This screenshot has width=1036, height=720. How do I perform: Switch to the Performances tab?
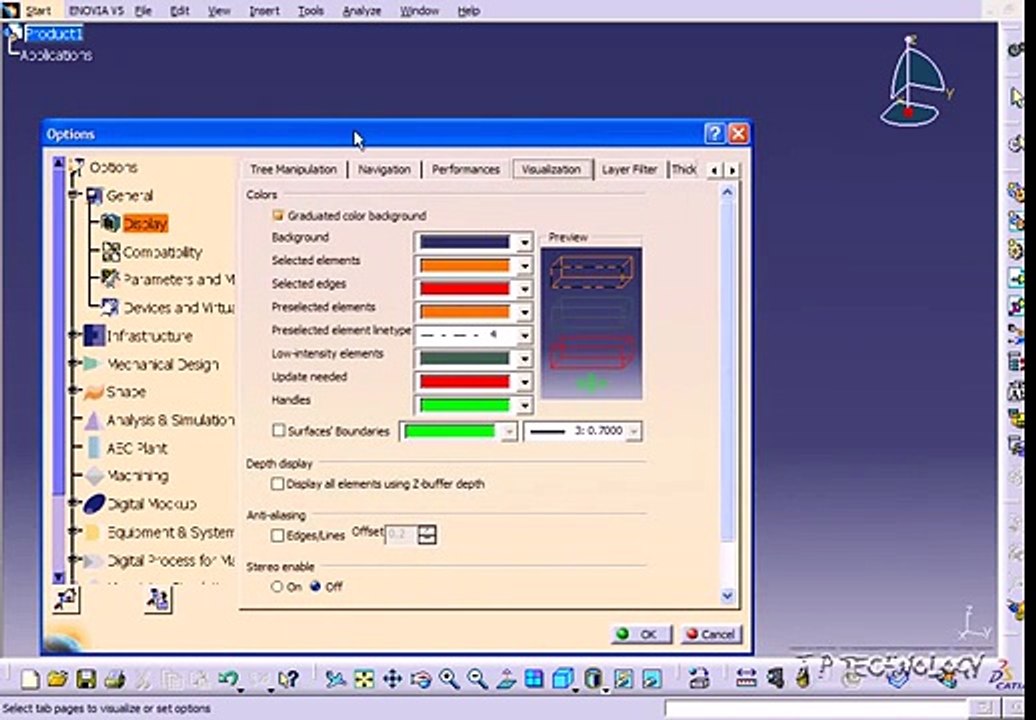pos(466,170)
